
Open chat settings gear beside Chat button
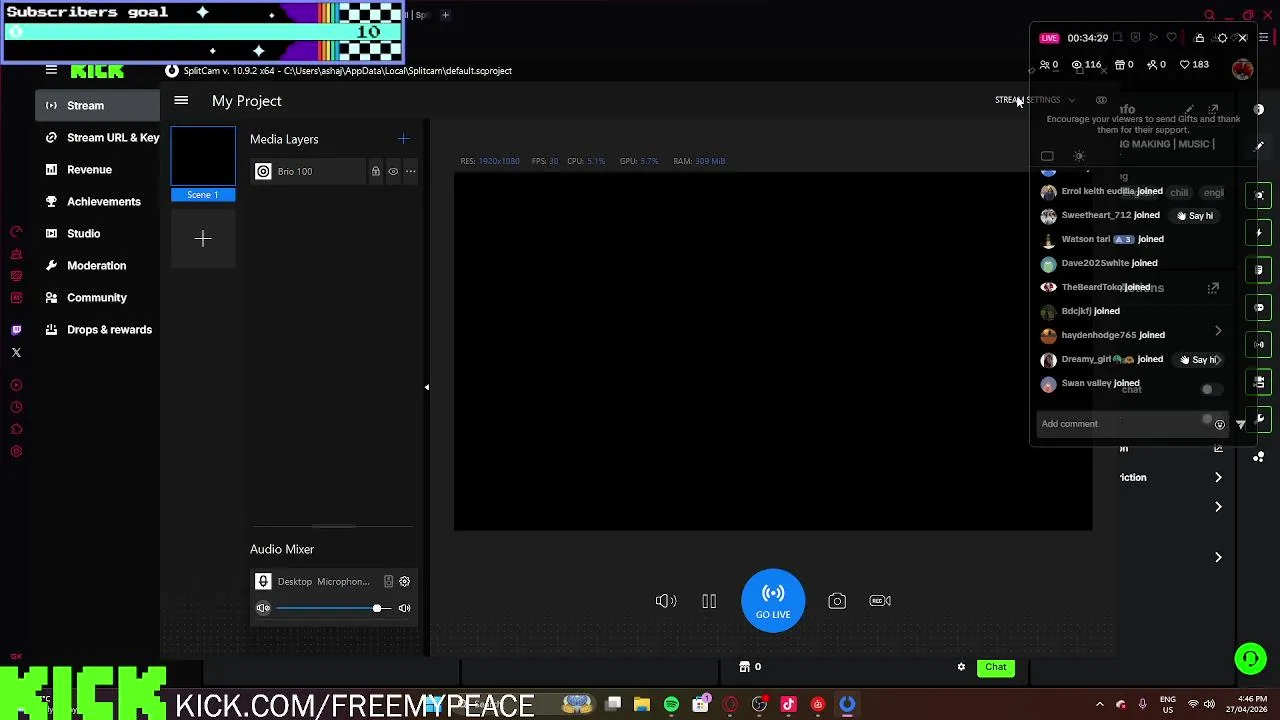(x=961, y=667)
